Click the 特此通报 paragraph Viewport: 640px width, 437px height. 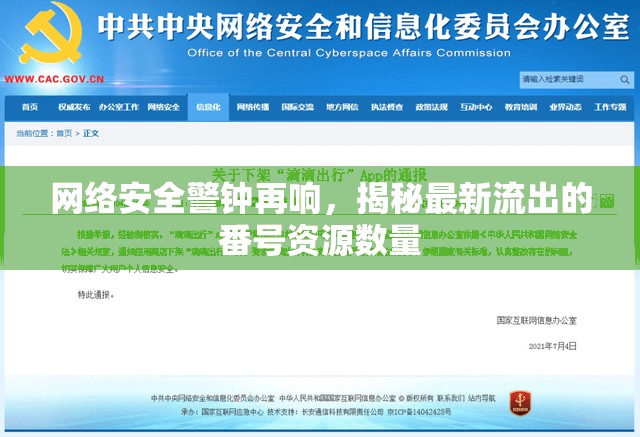(x=96, y=294)
